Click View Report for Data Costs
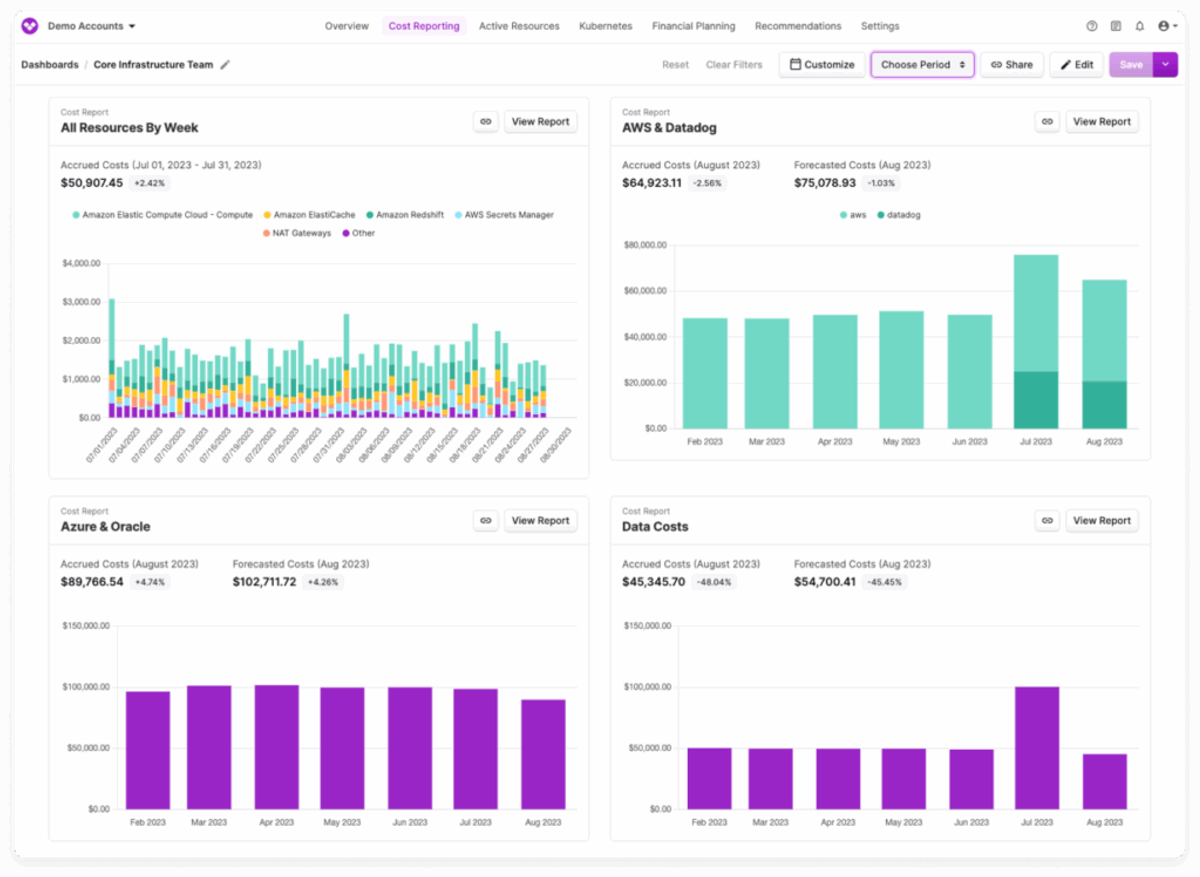The image size is (1200, 877). 1101,521
